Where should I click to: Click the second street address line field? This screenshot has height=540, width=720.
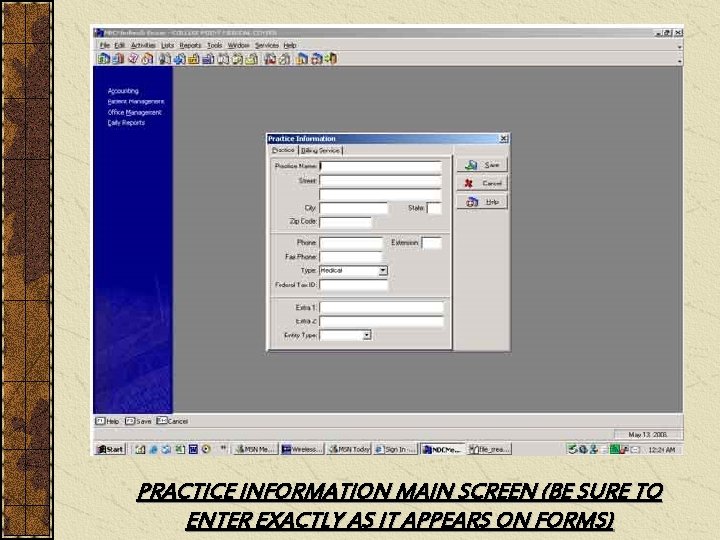pyautogui.click(x=381, y=195)
